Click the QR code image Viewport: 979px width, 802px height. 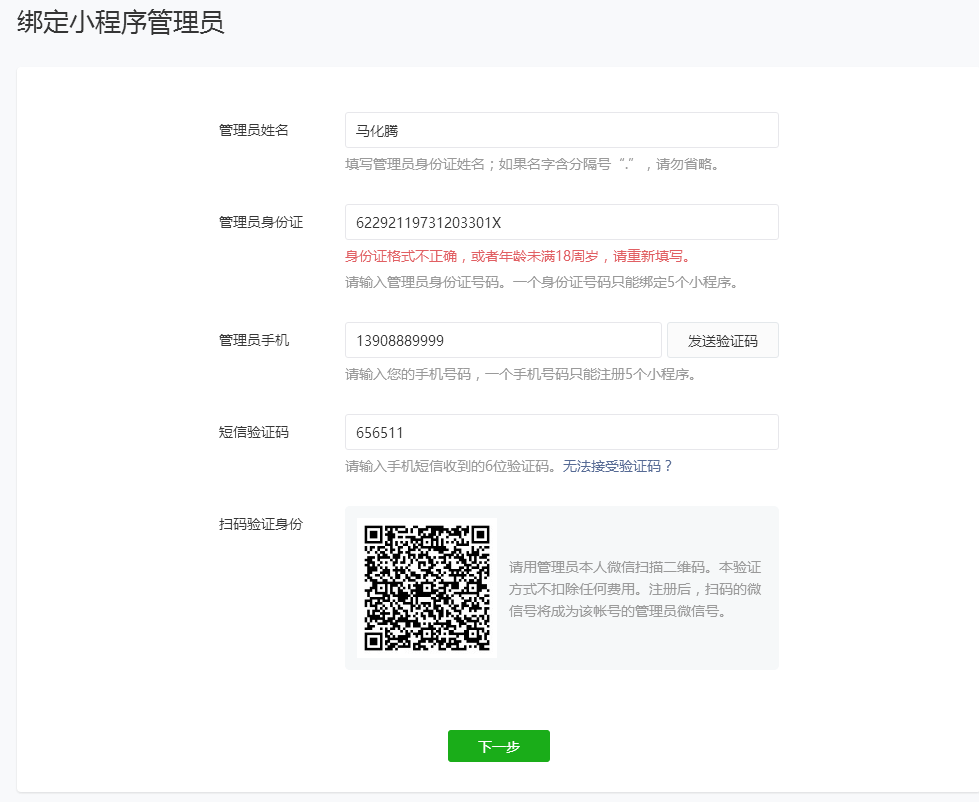tap(427, 588)
